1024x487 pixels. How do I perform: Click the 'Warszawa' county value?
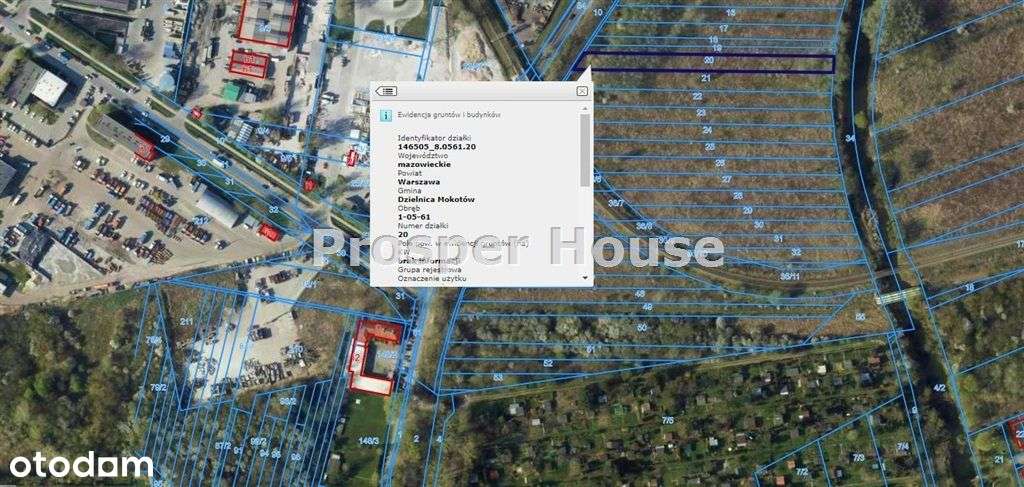[417, 182]
